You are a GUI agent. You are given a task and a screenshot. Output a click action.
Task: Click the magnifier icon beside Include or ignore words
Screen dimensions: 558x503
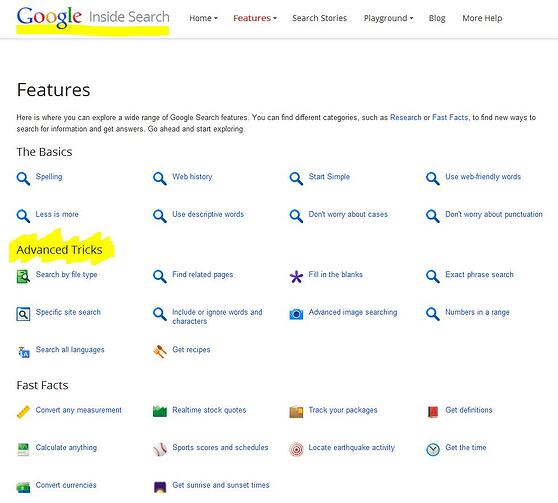click(x=159, y=314)
